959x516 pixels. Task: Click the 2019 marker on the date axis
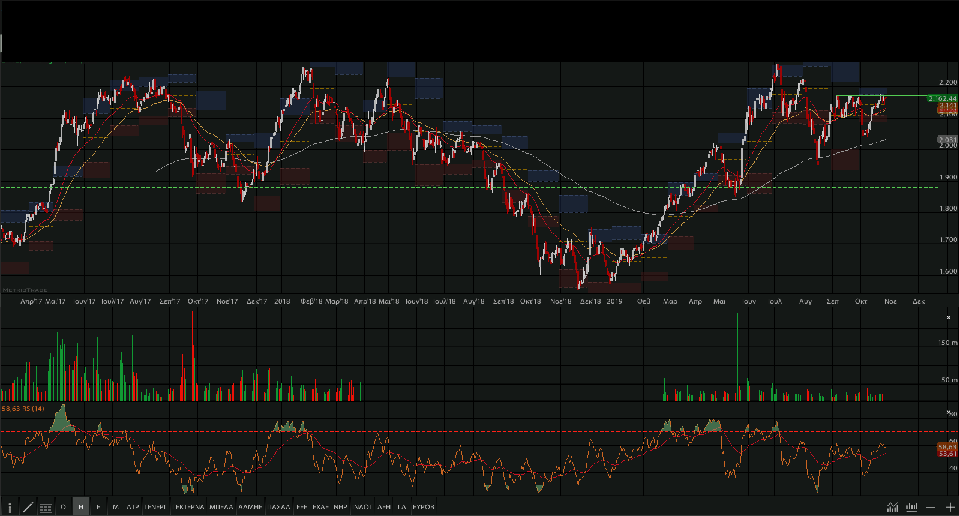point(614,300)
